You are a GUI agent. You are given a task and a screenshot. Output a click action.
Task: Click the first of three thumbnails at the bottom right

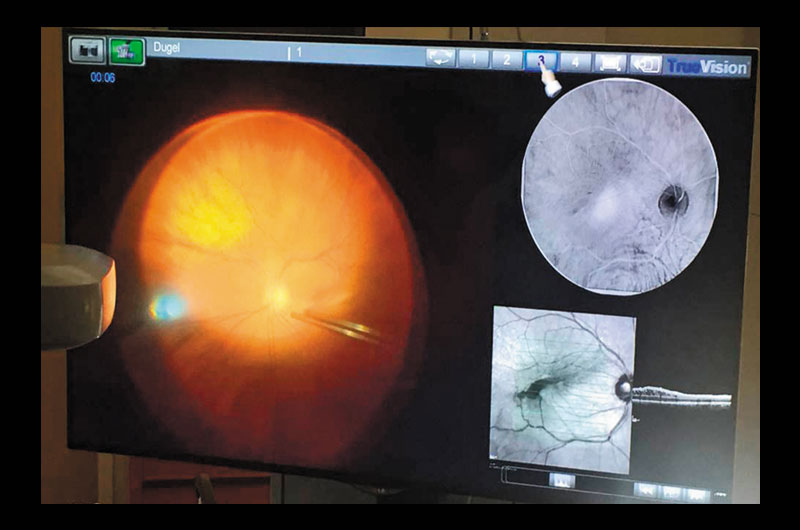click(x=645, y=491)
